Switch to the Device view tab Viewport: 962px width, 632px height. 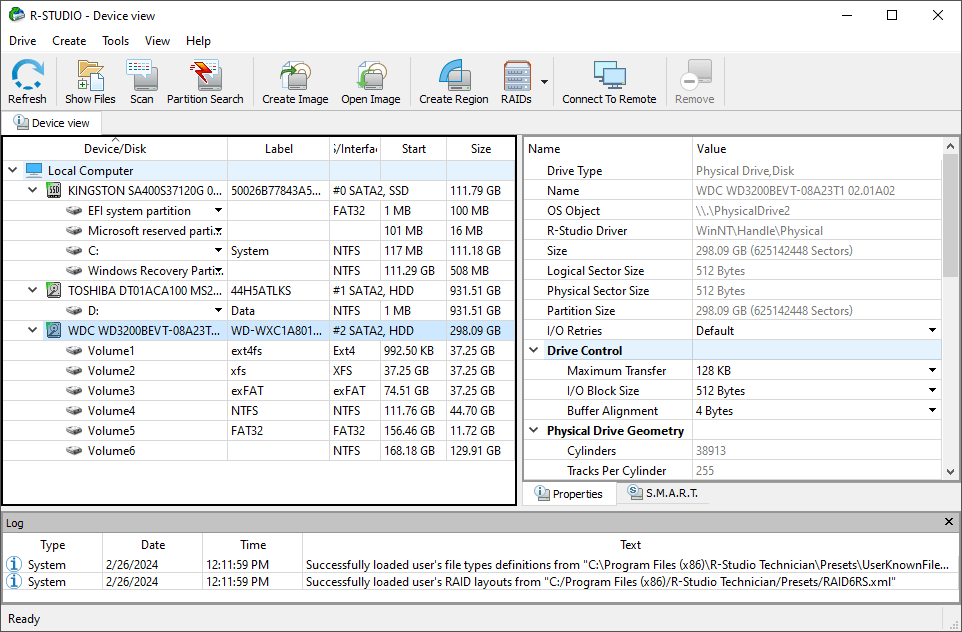point(52,123)
